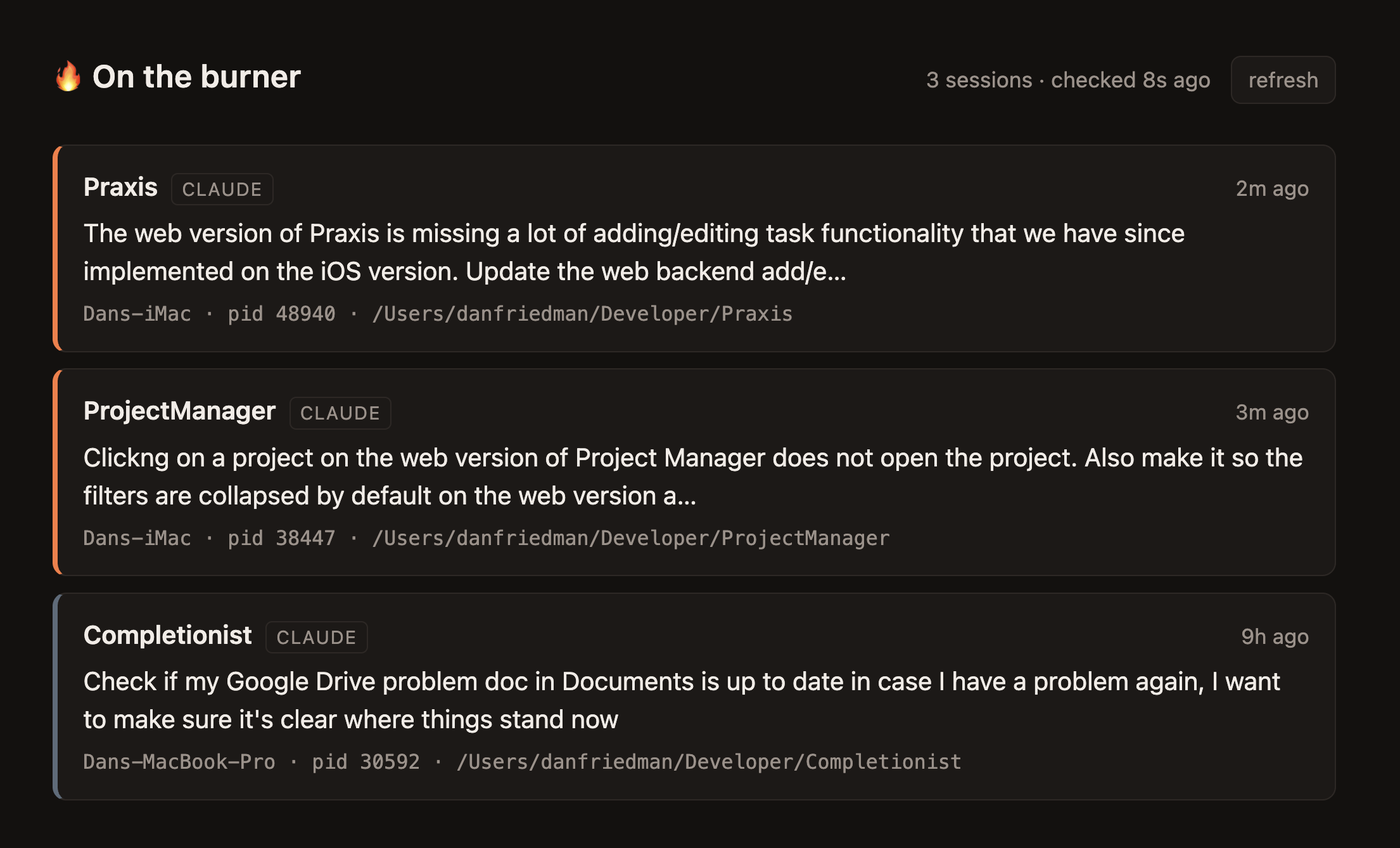Click the Praxis prompt about missing task functionality
The width and height of the screenshot is (1400, 848).
pyautogui.click(x=634, y=252)
